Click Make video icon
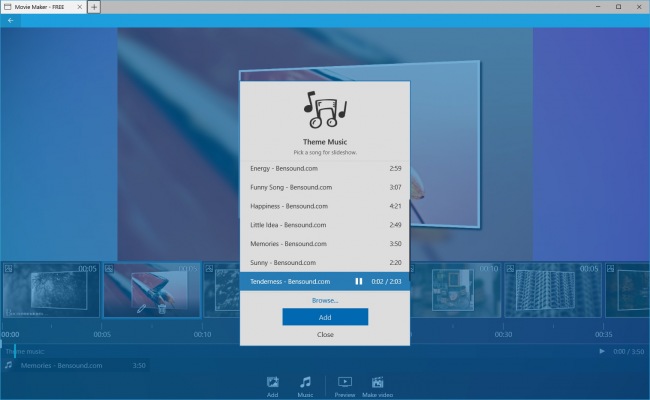The image size is (650, 400). click(x=377, y=387)
